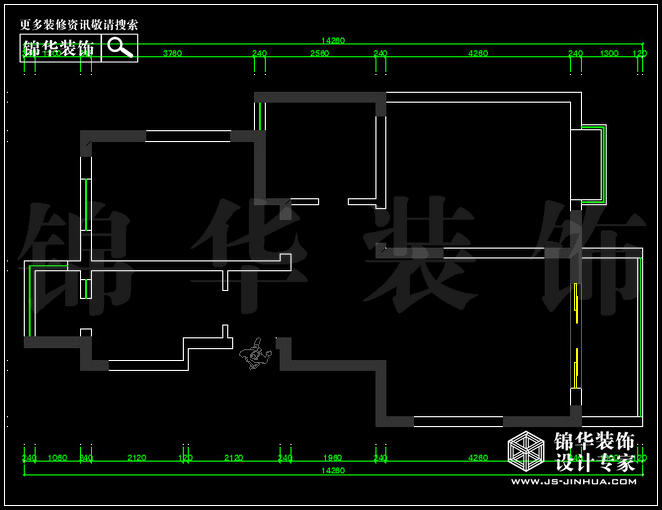Image resolution: width=662 pixels, height=510 pixels.
Task: Click the 锦华装饰 设计专家 brand text
Action: 594,452
